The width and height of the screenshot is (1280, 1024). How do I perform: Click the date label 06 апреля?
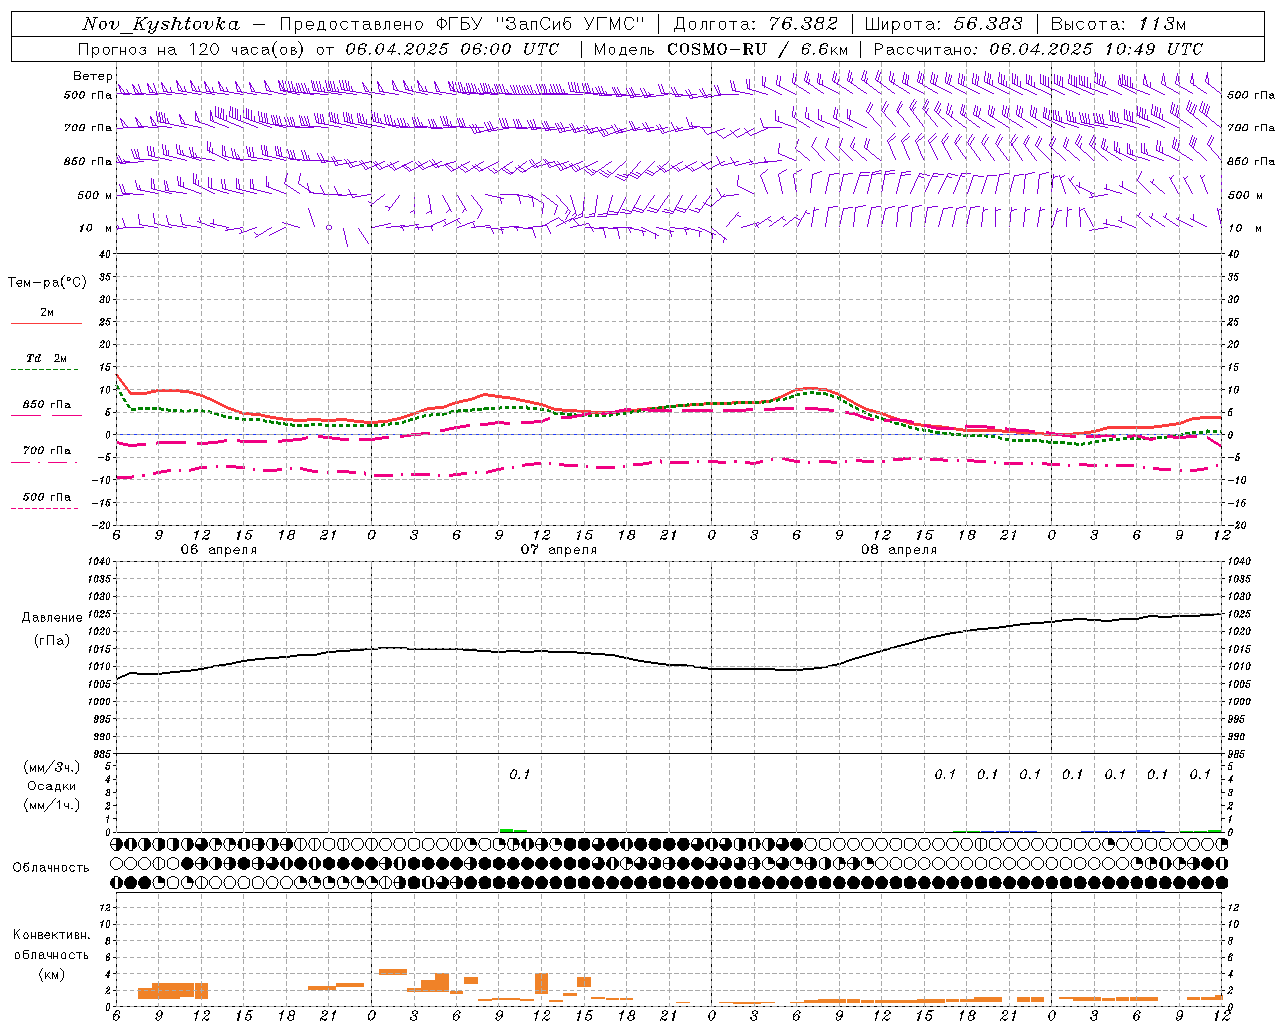tap(218, 550)
